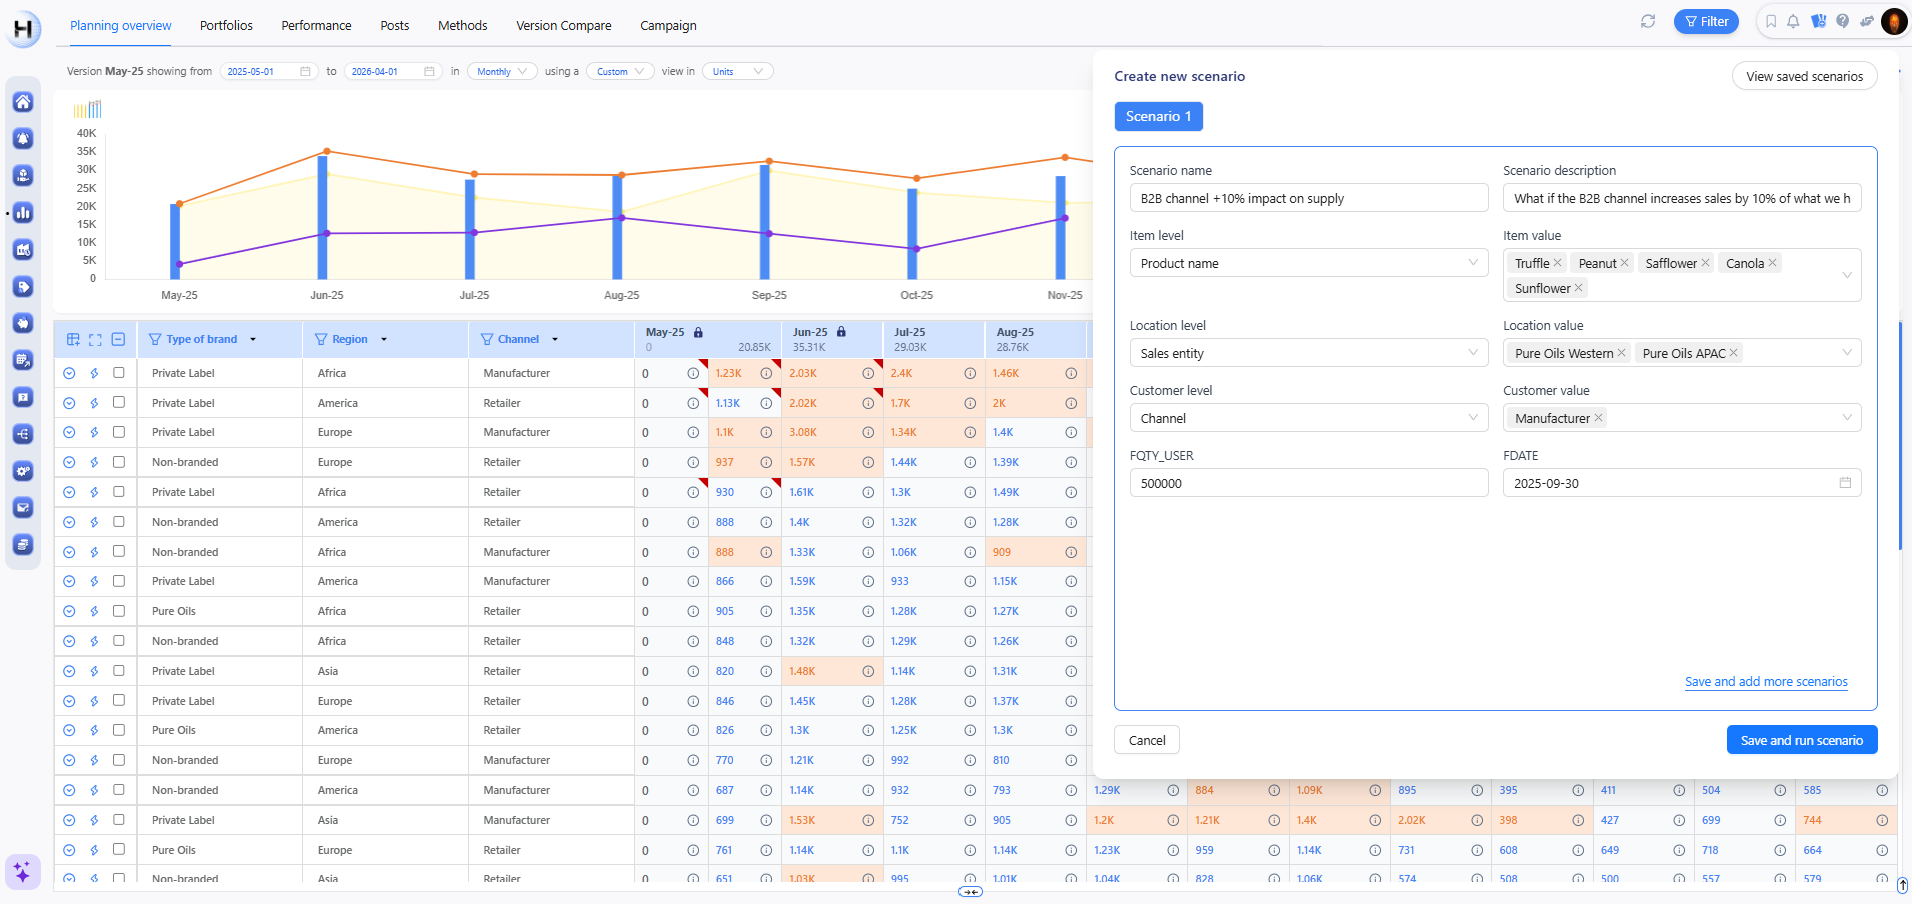Click the bookmark icon in top bar
Image resolution: width=1912 pixels, height=904 pixels.
[x=1771, y=21]
